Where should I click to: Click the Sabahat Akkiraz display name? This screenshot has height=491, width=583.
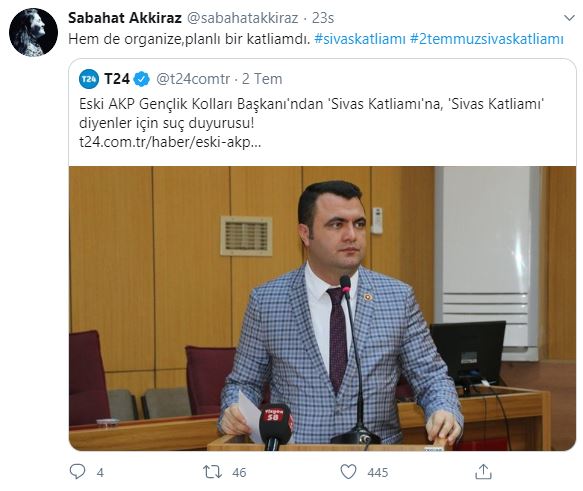(125, 18)
